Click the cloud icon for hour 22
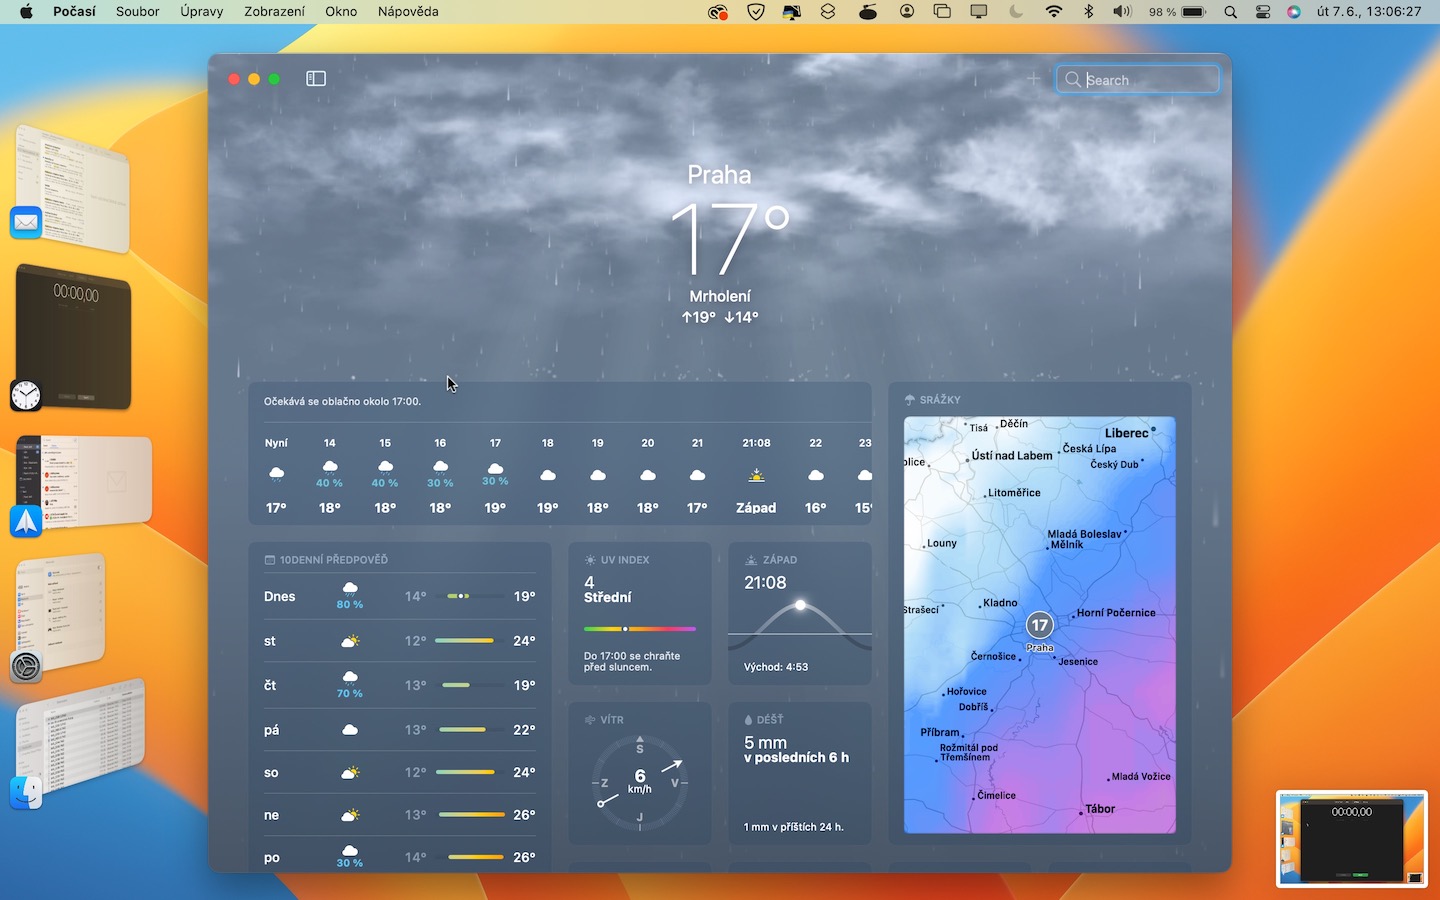The image size is (1440, 900). tap(816, 475)
